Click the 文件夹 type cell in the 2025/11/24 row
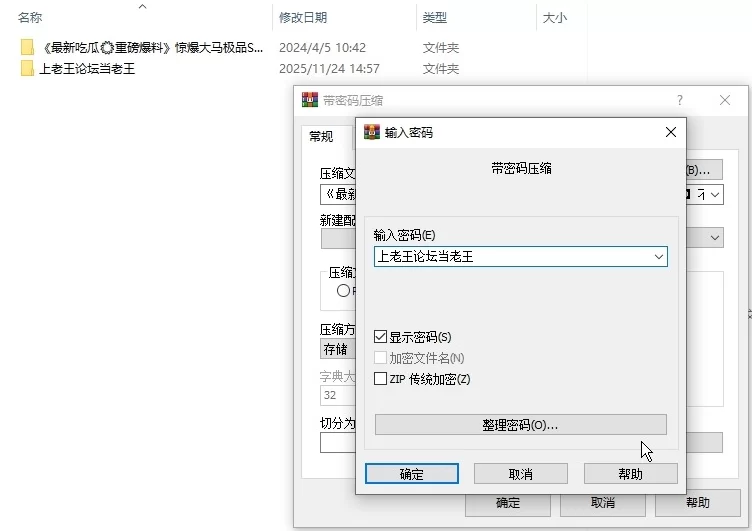The height and width of the screenshot is (531, 752). [441, 69]
